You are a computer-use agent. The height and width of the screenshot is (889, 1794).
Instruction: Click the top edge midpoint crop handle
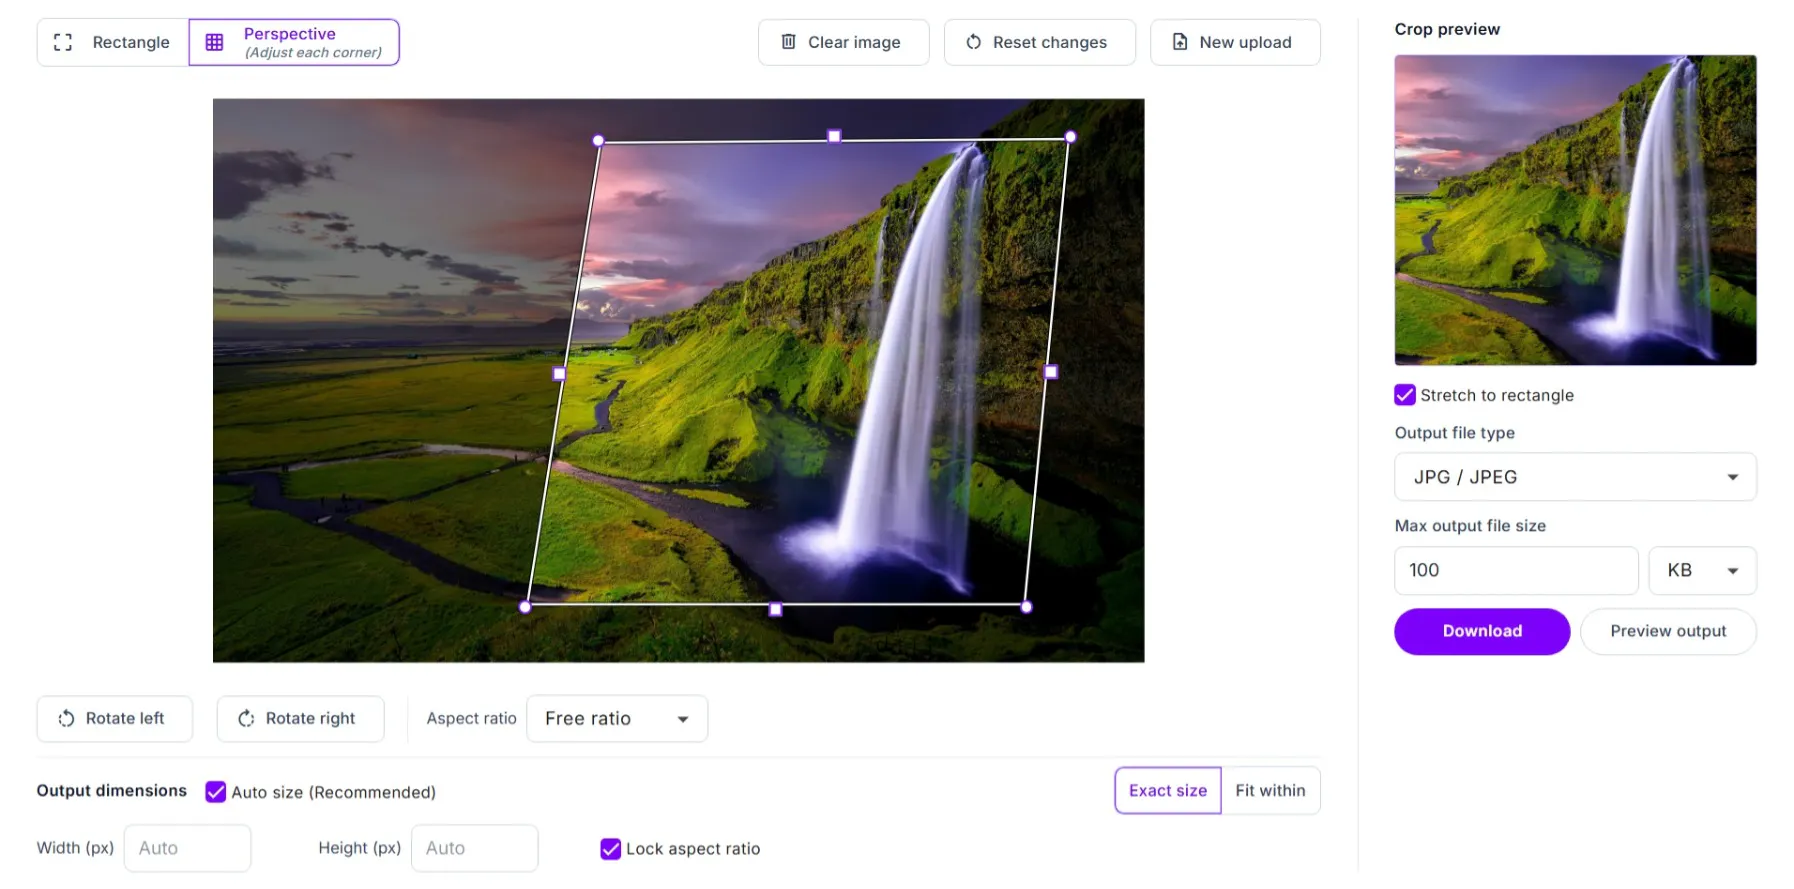pyautogui.click(x=834, y=136)
